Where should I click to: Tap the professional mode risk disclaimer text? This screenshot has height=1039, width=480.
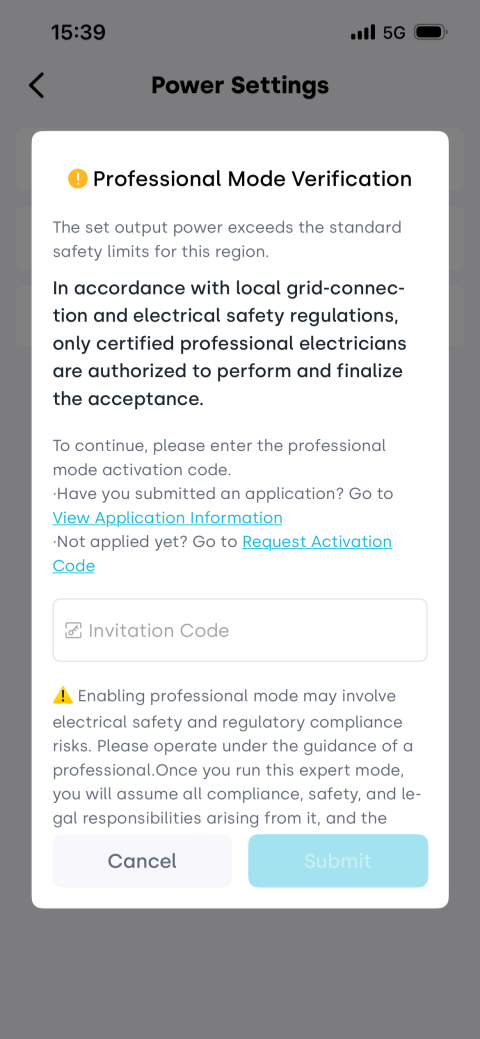(234, 757)
